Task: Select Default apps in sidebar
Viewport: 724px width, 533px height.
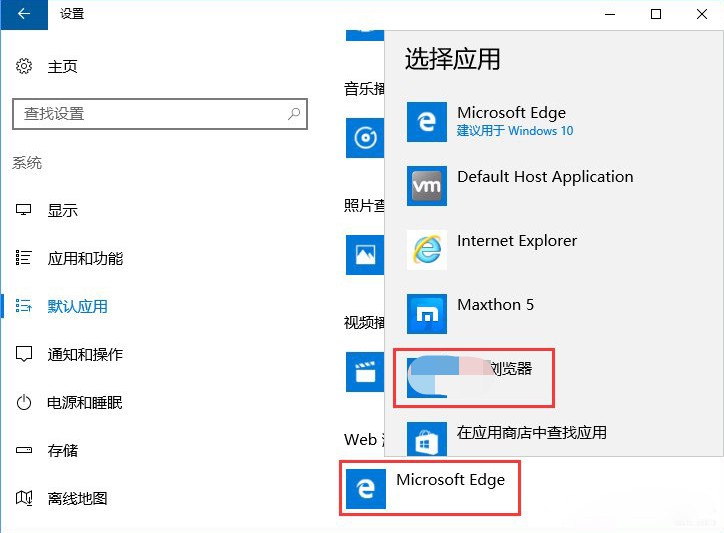Action: tap(77, 306)
